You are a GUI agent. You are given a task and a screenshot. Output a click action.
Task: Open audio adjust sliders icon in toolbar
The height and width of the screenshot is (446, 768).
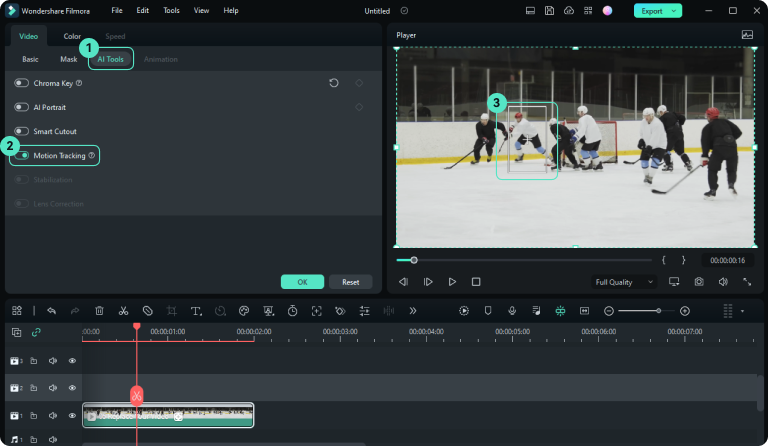(x=364, y=311)
